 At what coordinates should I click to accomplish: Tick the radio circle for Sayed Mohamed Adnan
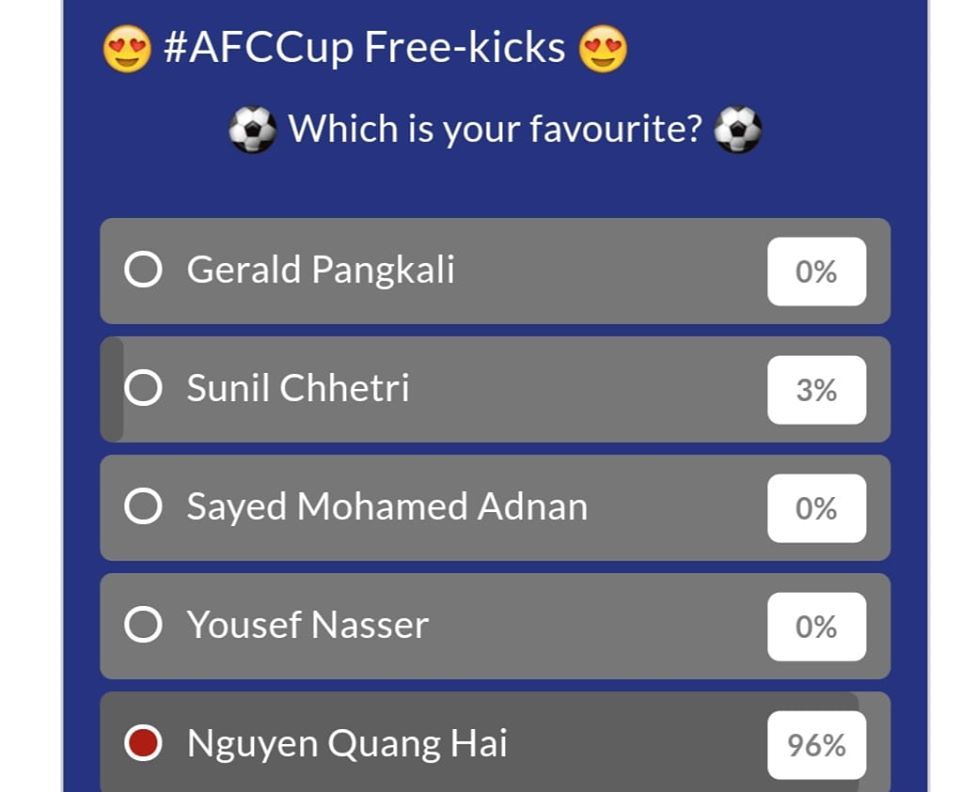click(143, 507)
